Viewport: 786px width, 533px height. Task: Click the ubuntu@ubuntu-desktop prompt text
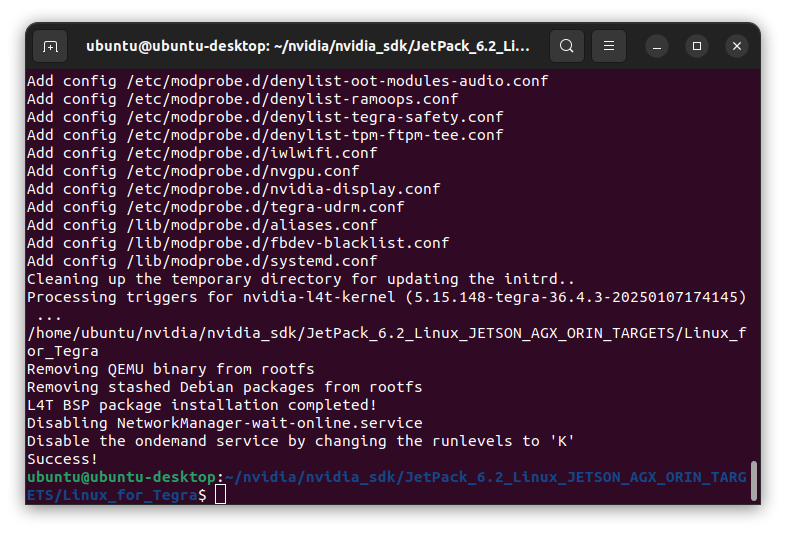[x=121, y=477]
